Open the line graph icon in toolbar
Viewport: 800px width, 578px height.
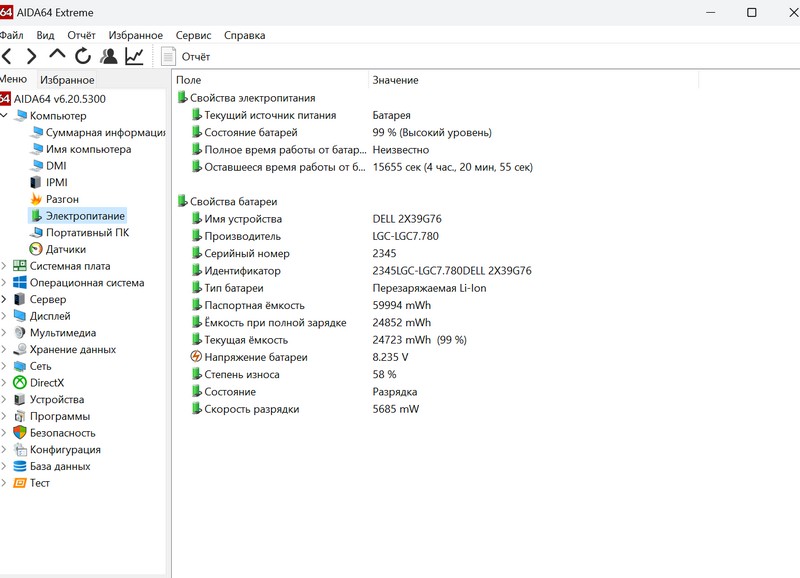pos(134,57)
